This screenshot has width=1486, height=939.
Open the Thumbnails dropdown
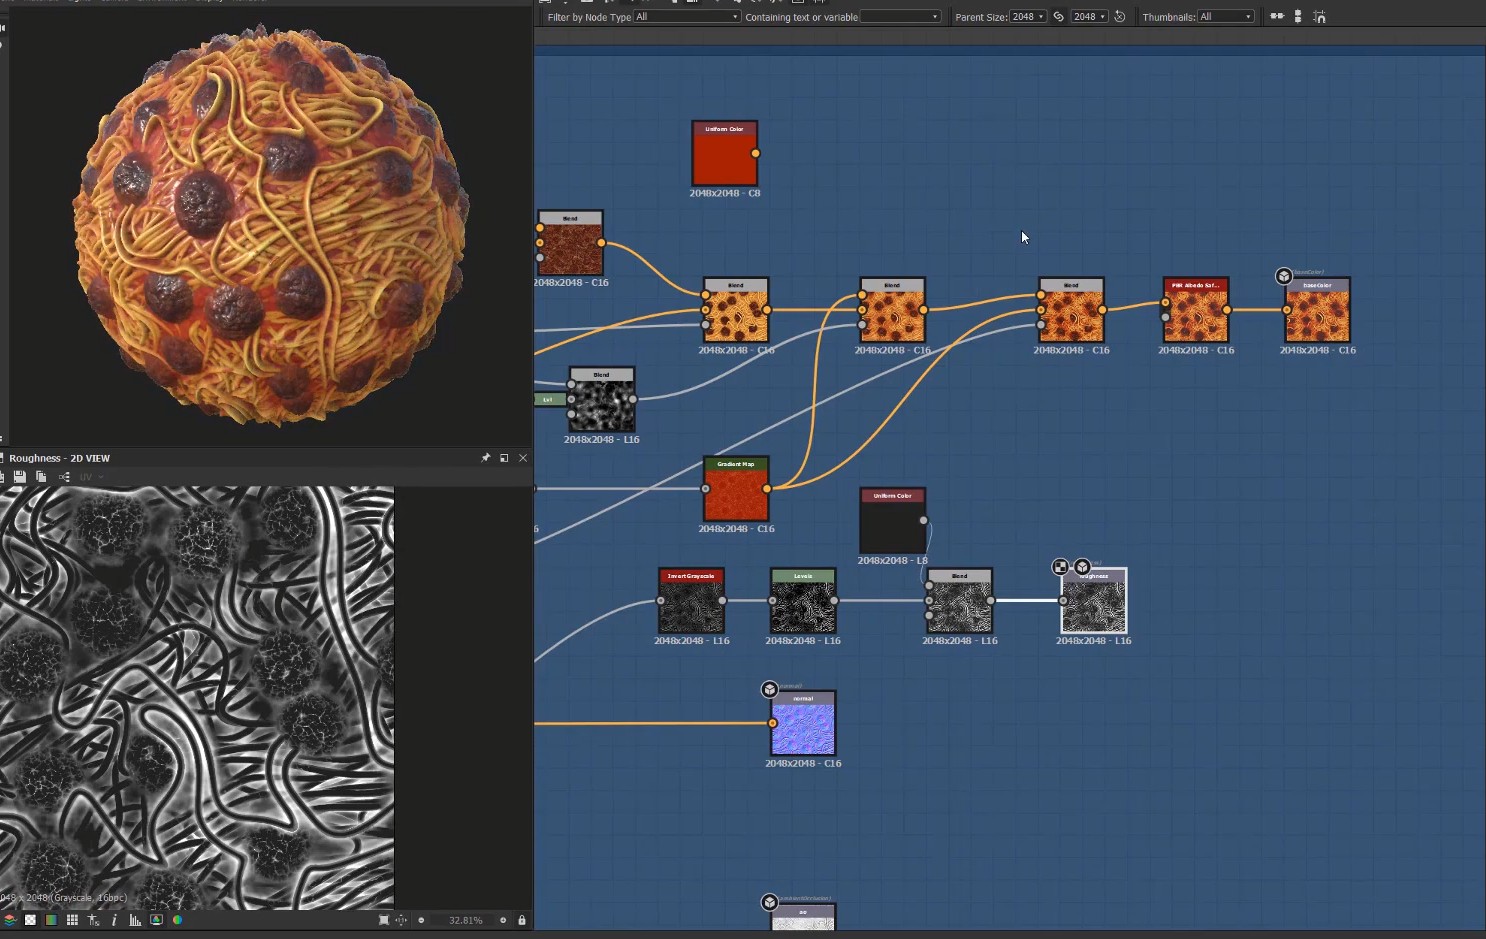(x=1225, y=17)
